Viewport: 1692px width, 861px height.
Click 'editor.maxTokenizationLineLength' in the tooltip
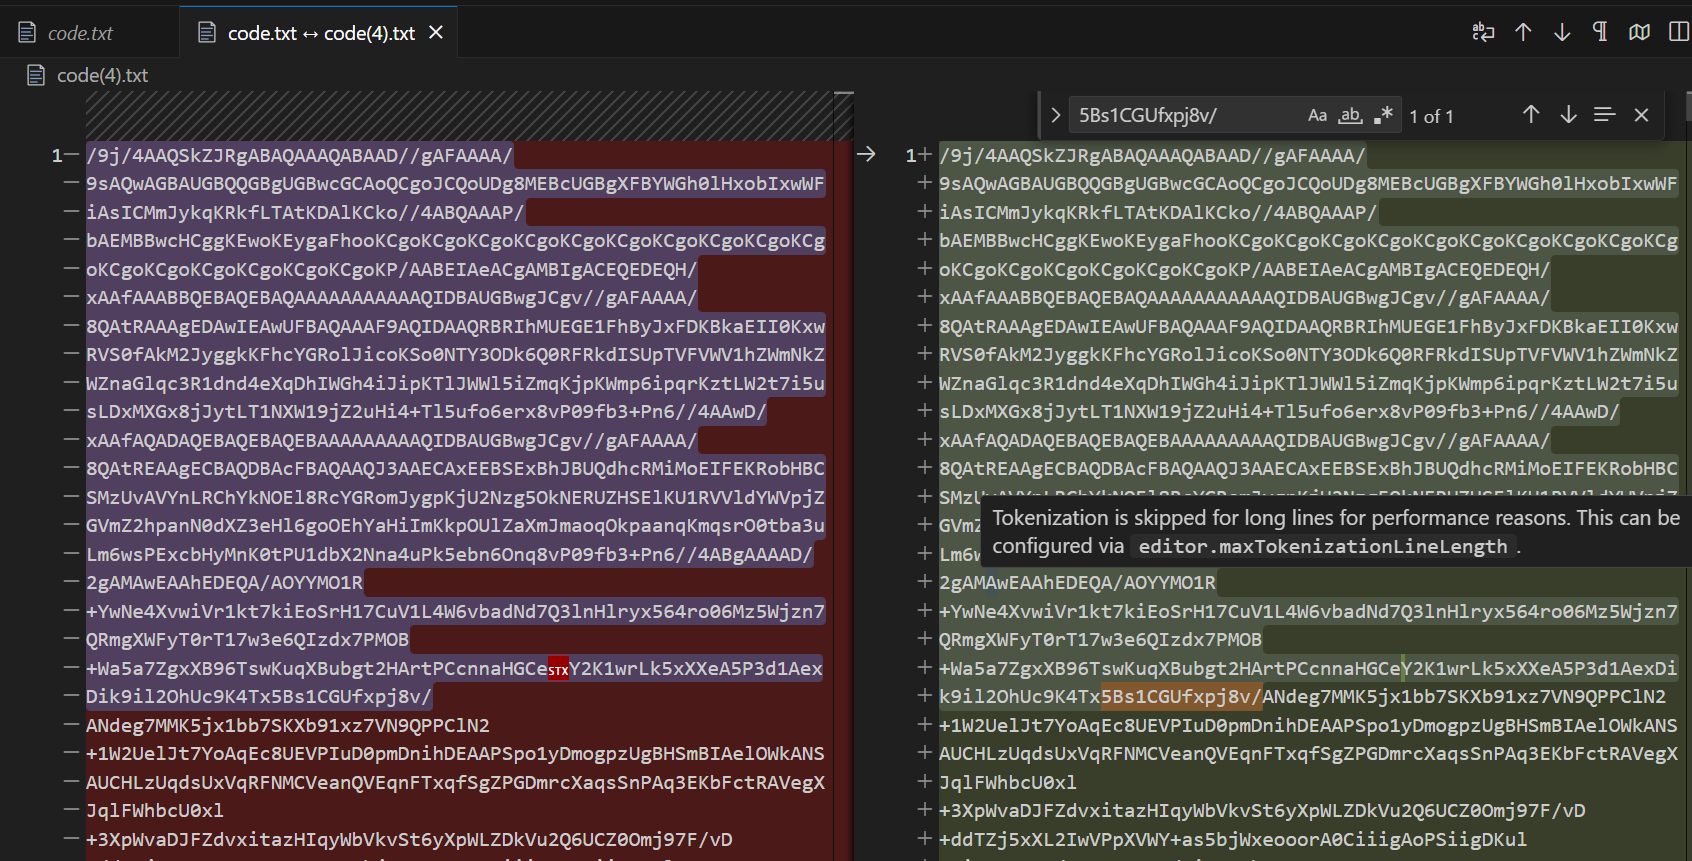pyautogui.click(x=1323, y=547)
